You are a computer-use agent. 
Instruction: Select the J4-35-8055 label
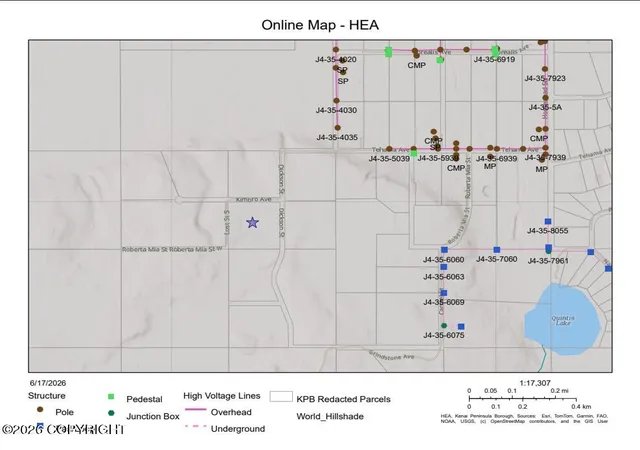pos(548,231)
